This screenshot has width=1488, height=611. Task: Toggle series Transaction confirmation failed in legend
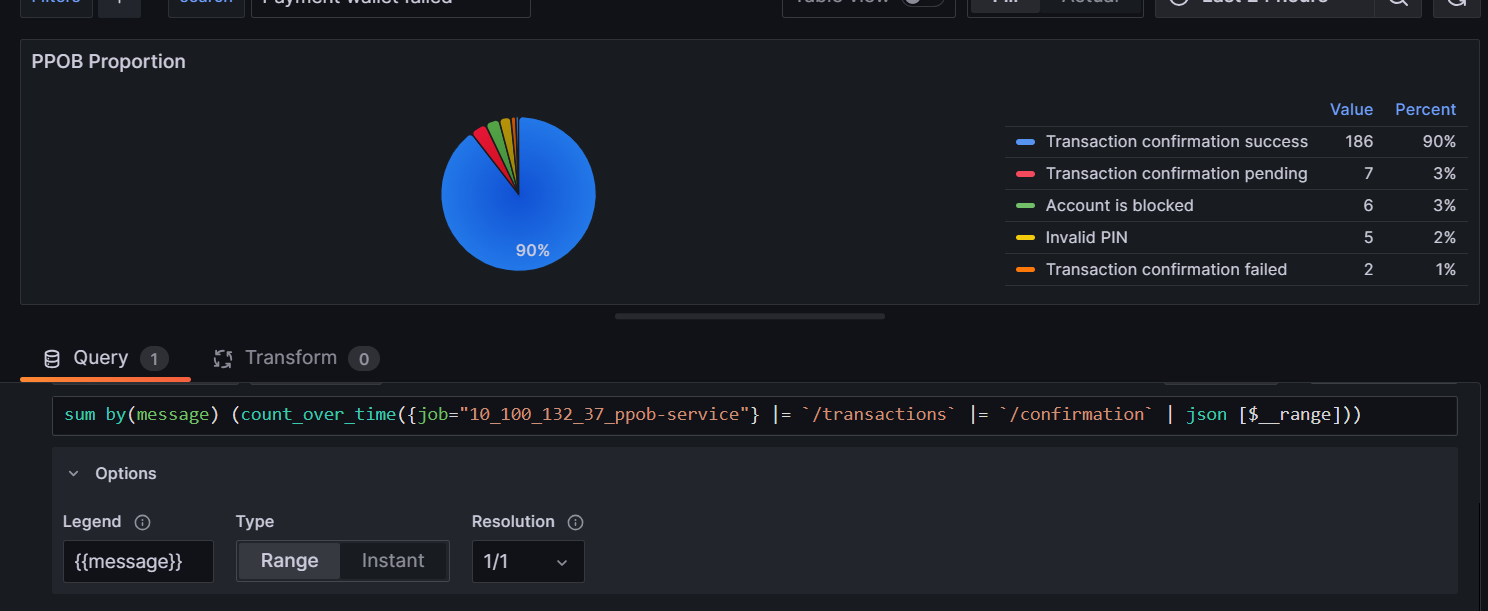coord(1166,270)
